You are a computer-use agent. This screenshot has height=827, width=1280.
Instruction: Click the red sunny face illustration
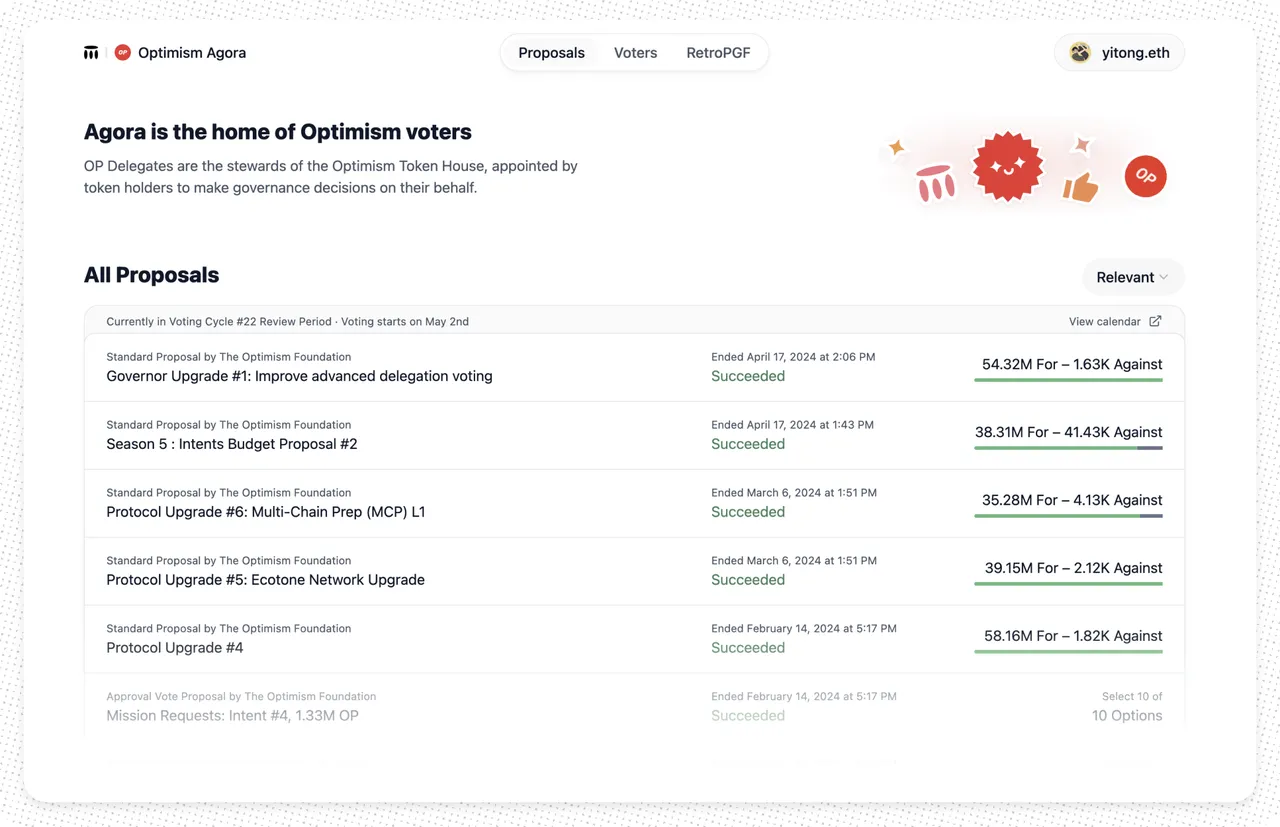(1008, 166)
